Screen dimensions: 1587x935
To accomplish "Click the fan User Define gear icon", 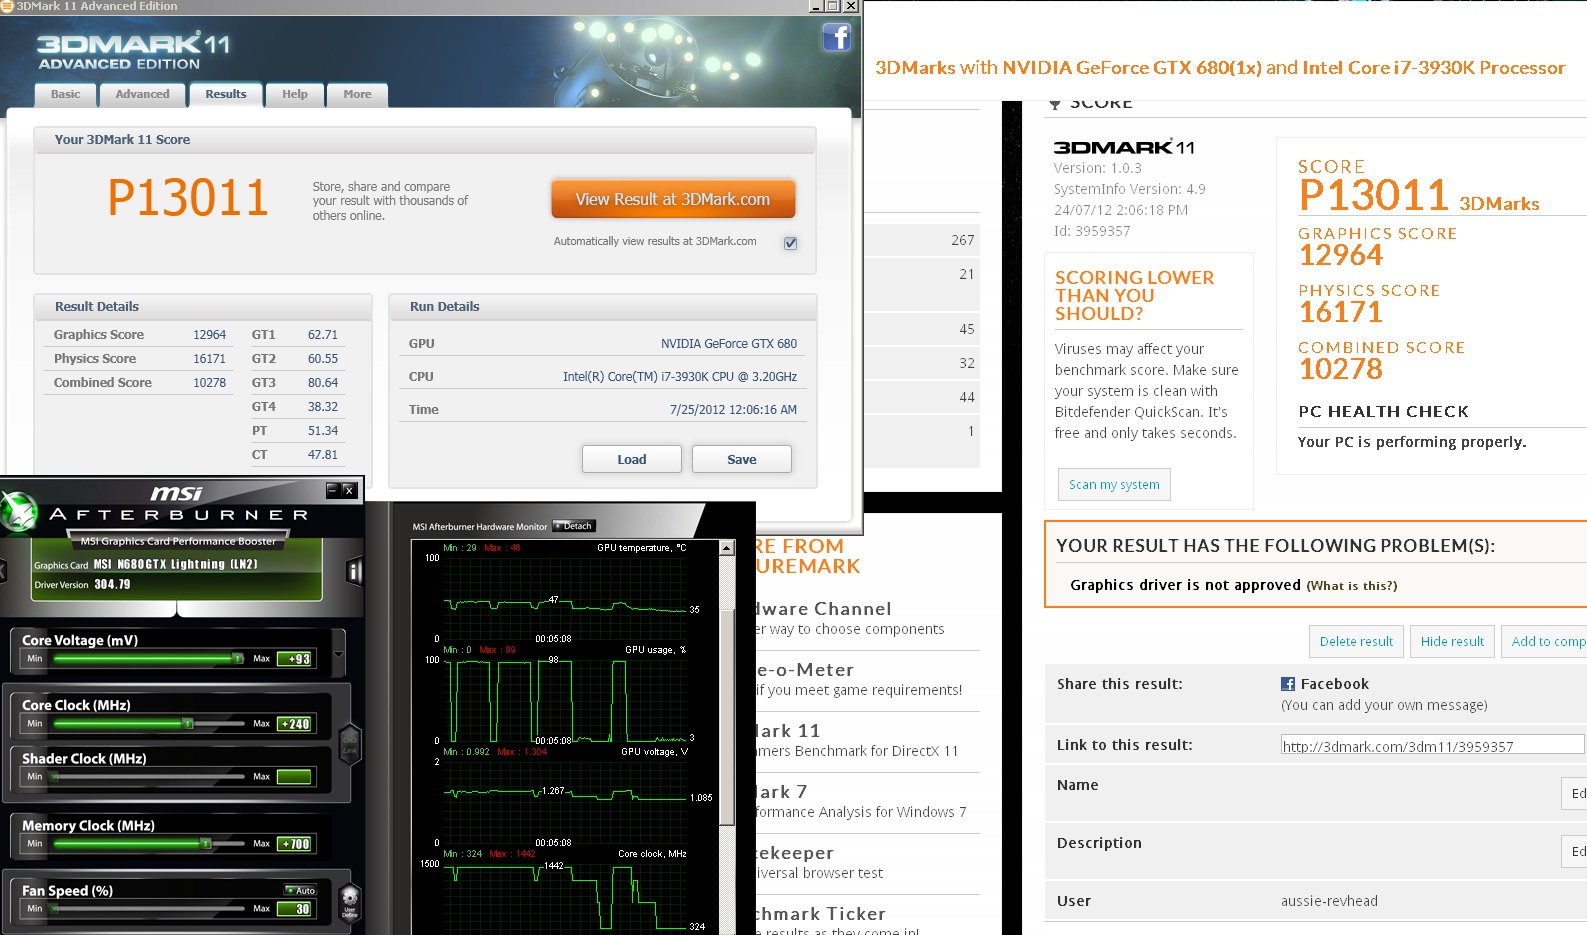I will tap(350, 901).
